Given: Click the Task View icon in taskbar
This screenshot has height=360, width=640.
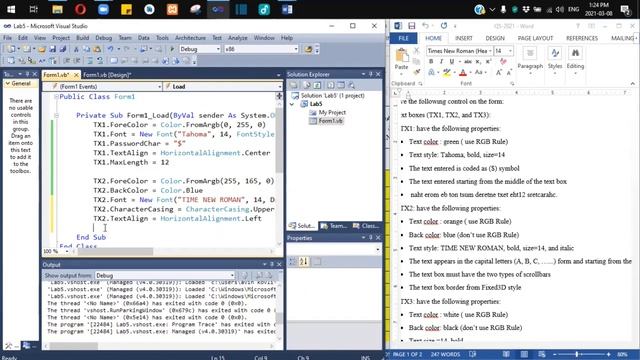Looking at the screenshot, I should point(34,9).
